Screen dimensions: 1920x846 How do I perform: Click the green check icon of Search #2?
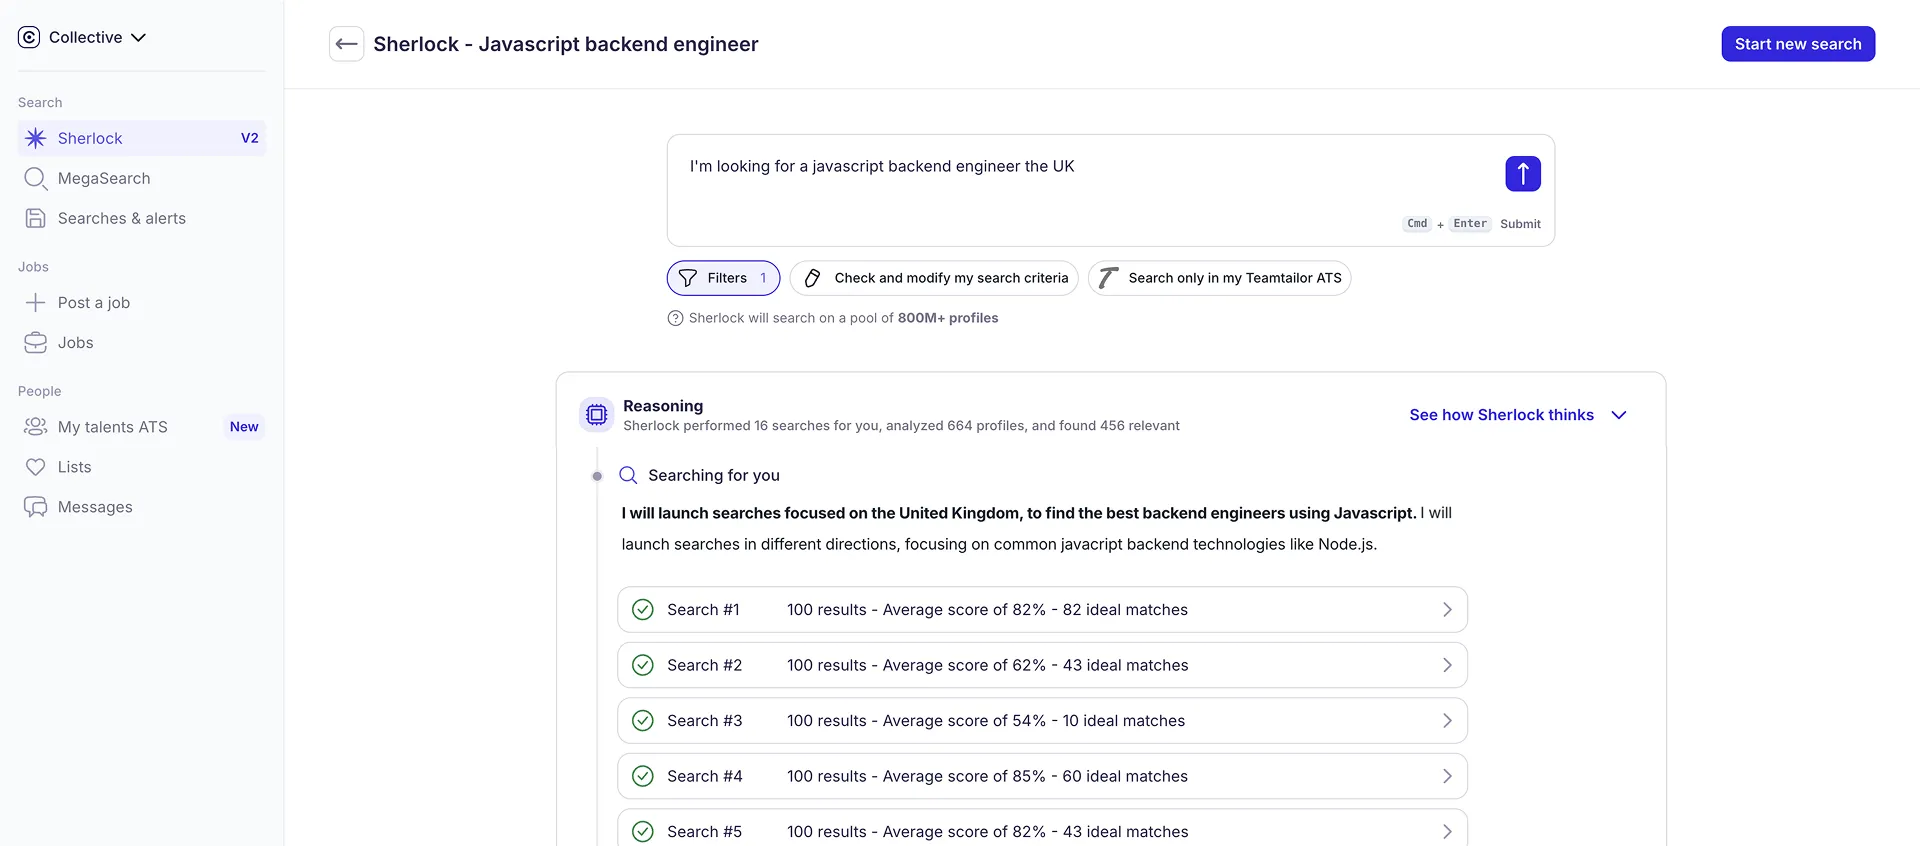click(643, 665)
